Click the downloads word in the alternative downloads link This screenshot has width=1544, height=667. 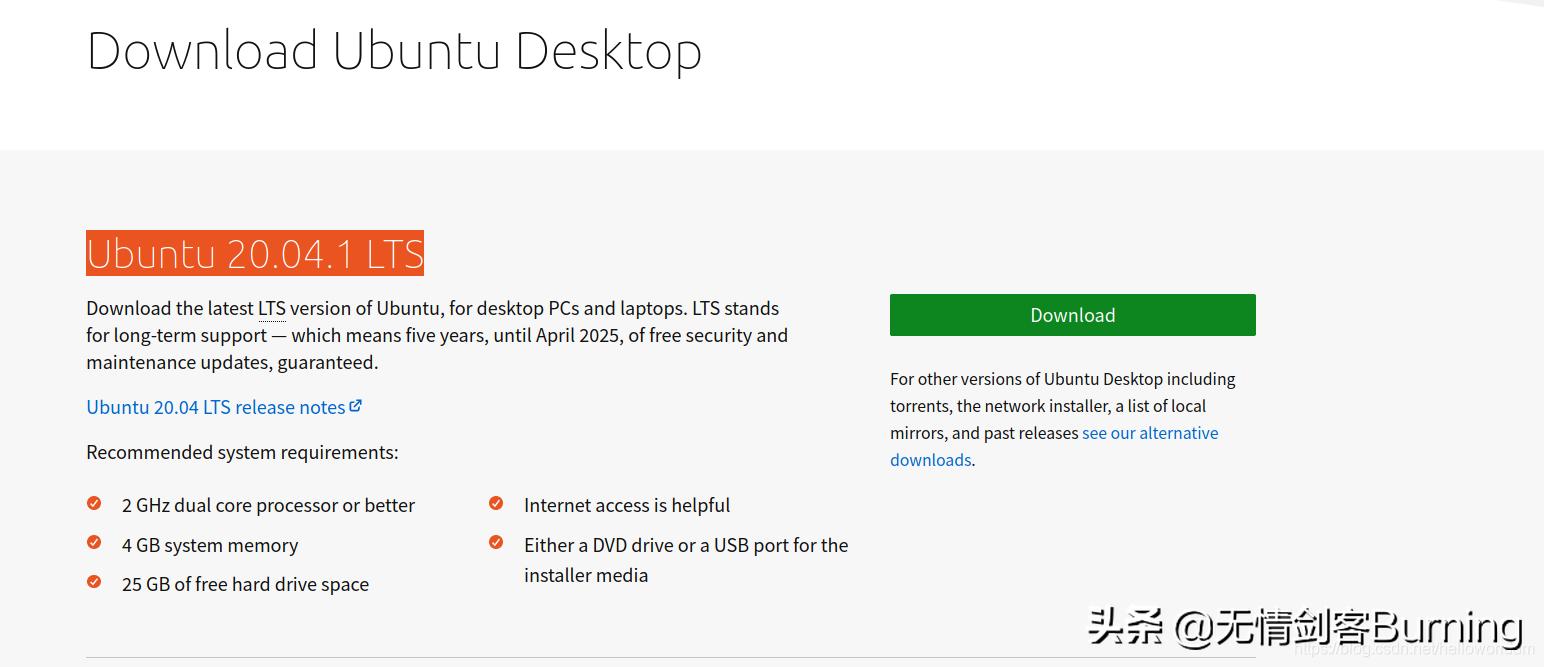929,459
